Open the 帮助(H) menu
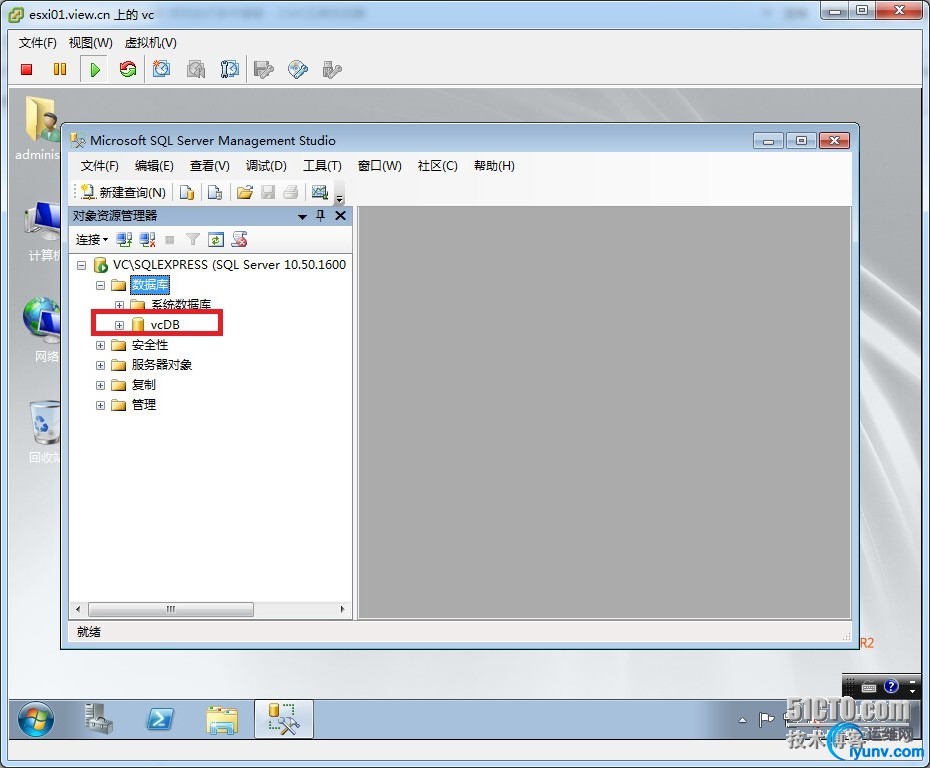 494,166
